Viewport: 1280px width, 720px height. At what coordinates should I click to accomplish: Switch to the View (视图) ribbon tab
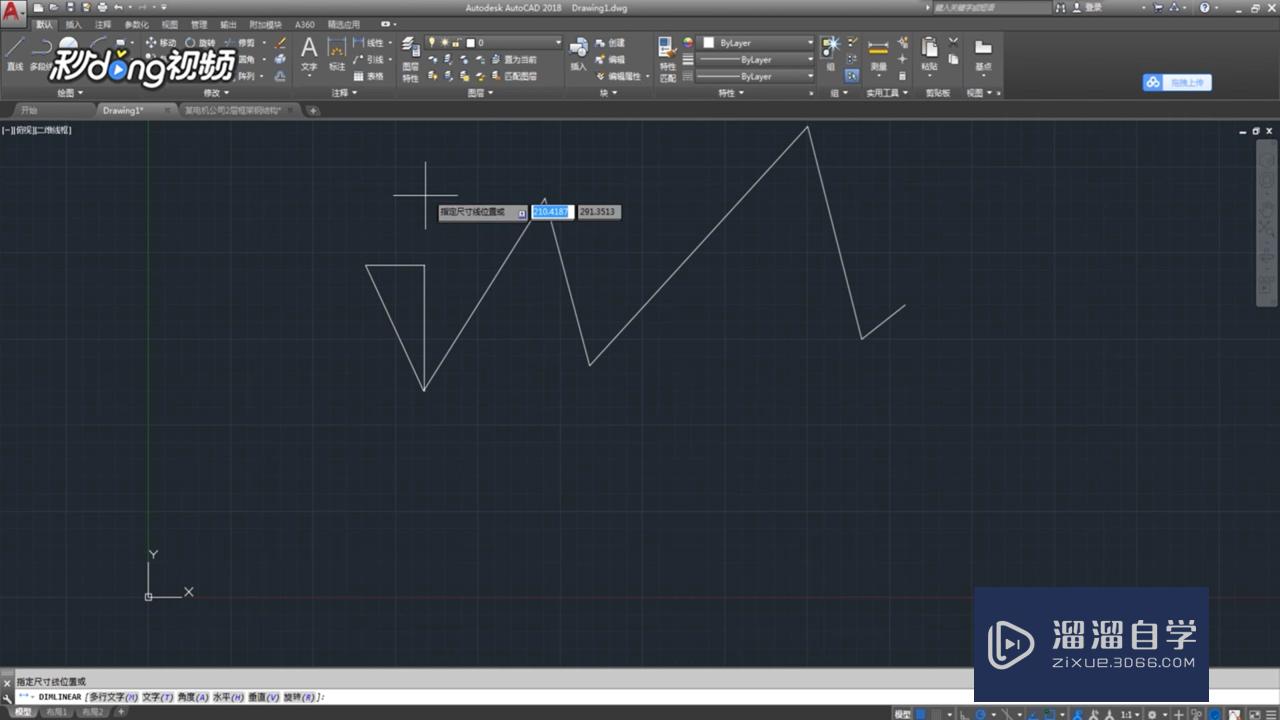170,24
